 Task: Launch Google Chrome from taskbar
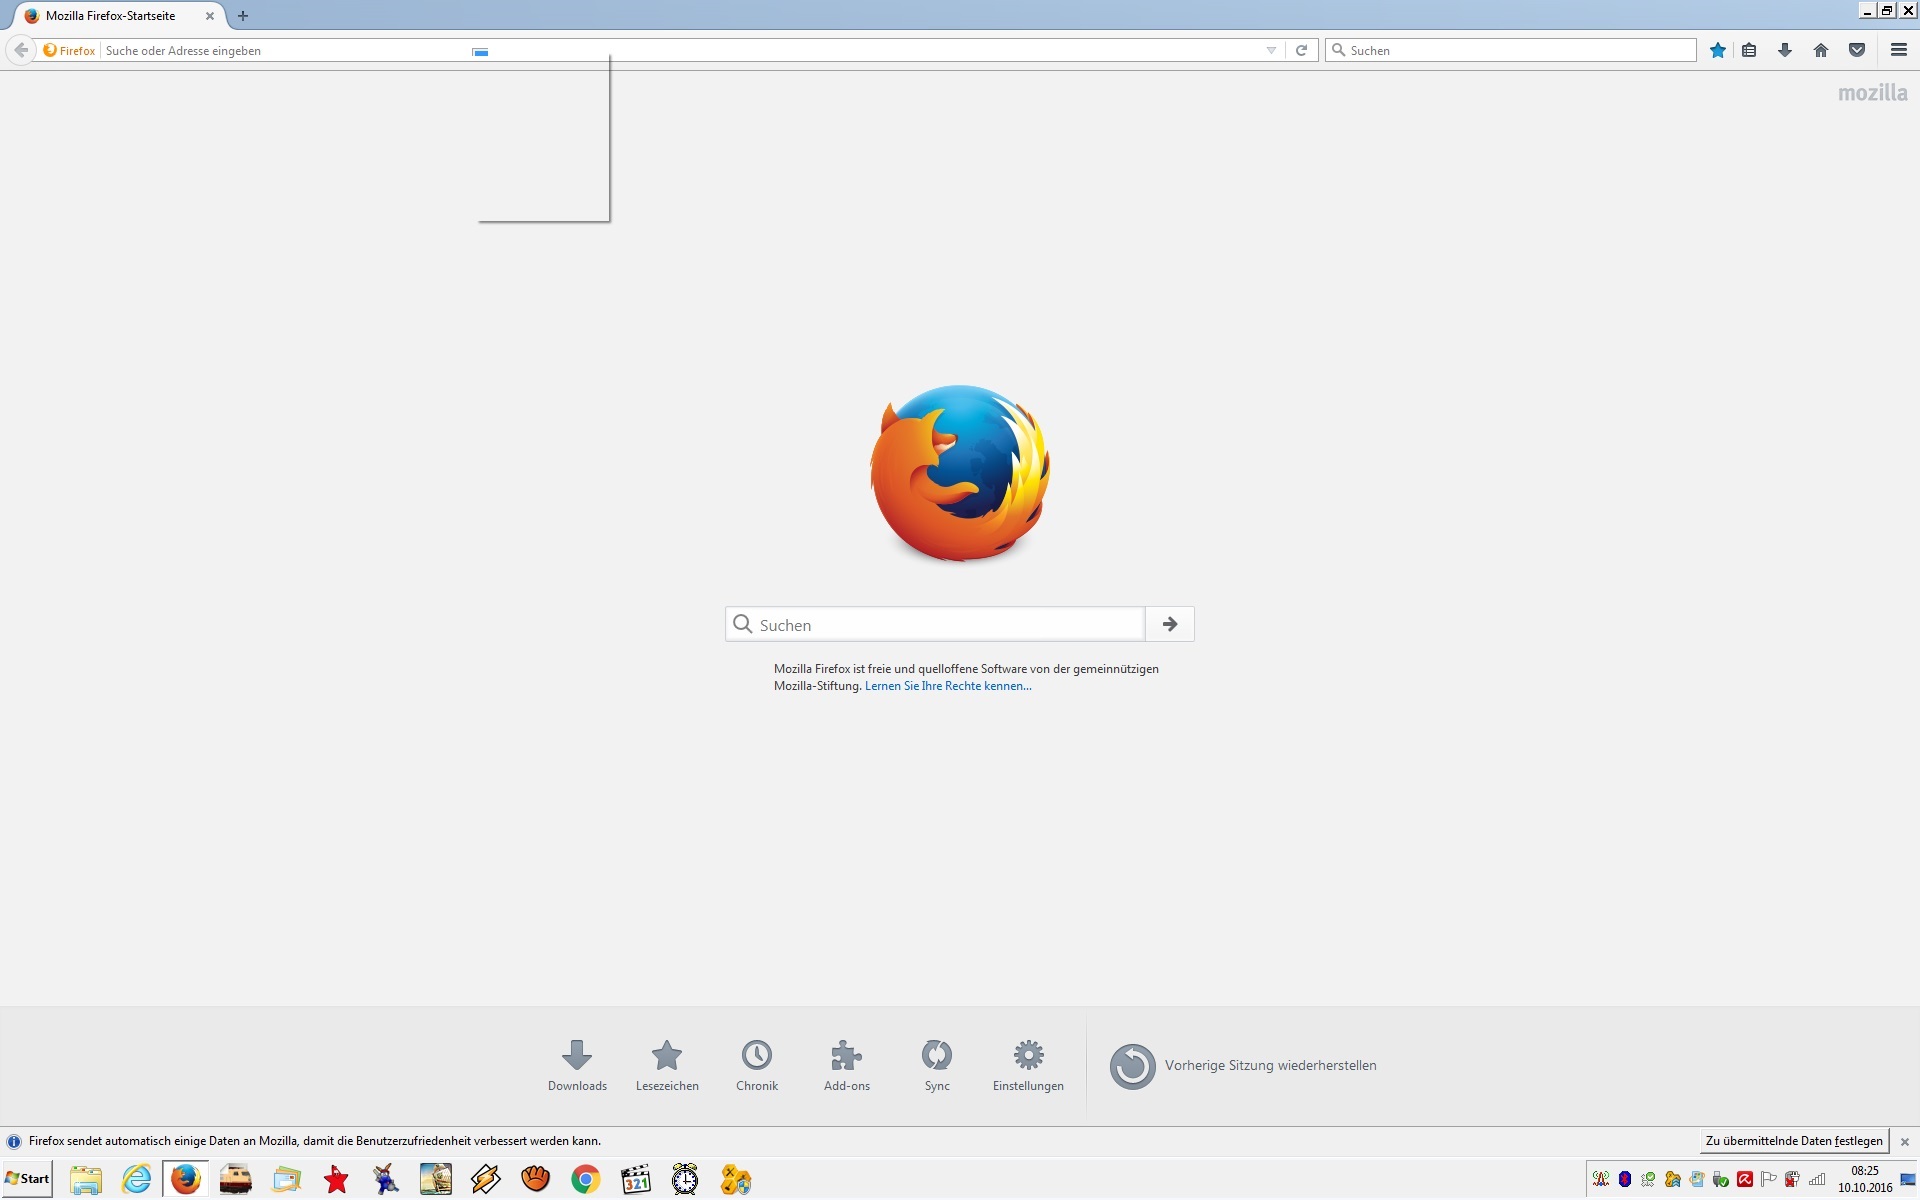pyautogui.click(x=586, y=1180)
